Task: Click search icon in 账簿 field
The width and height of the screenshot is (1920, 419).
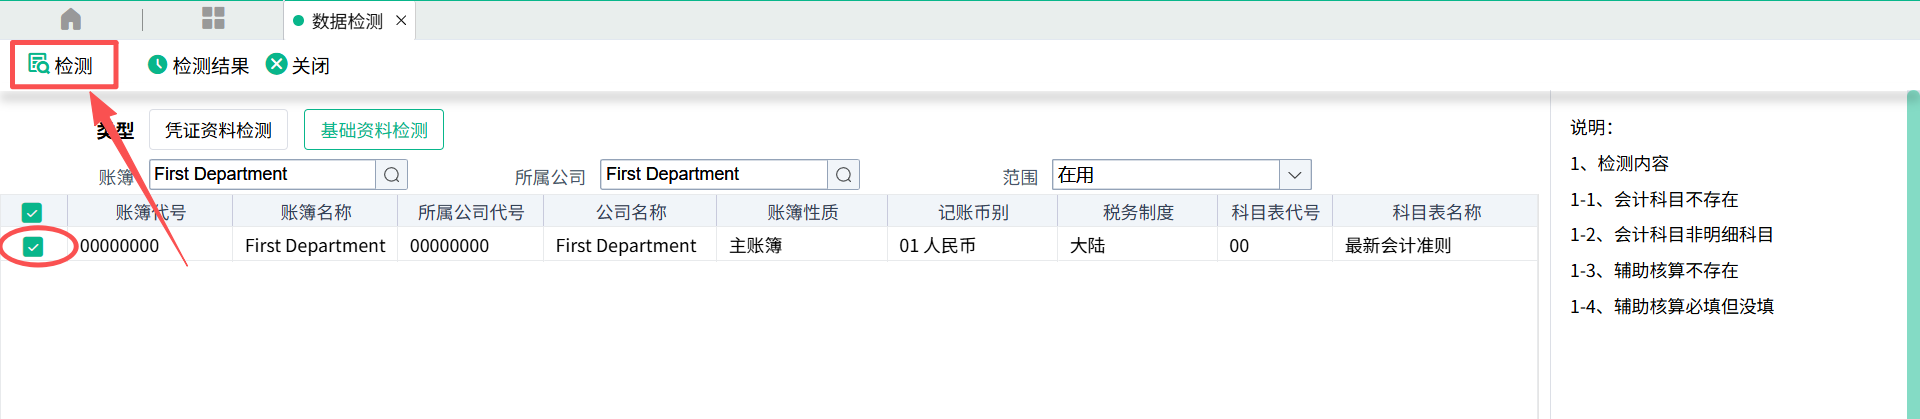Action: pyautogui.click(x=392, y=175)
